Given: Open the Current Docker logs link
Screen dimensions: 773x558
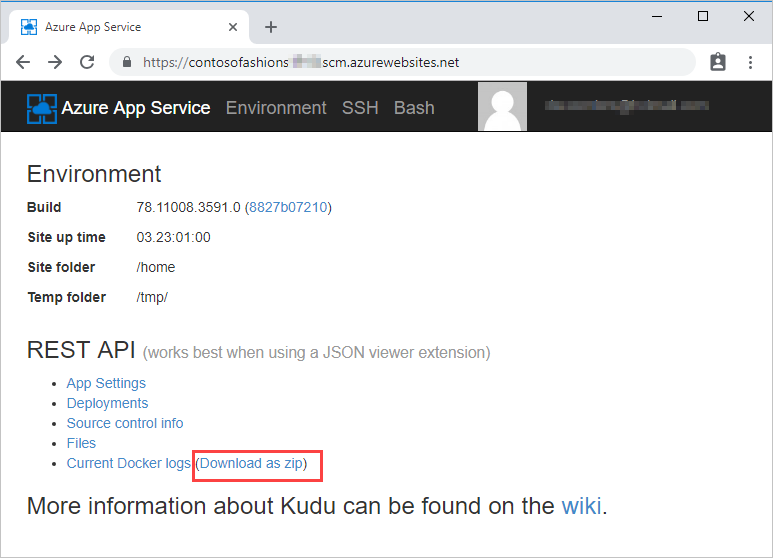Looking at the screenshot, I should (129, 463).
